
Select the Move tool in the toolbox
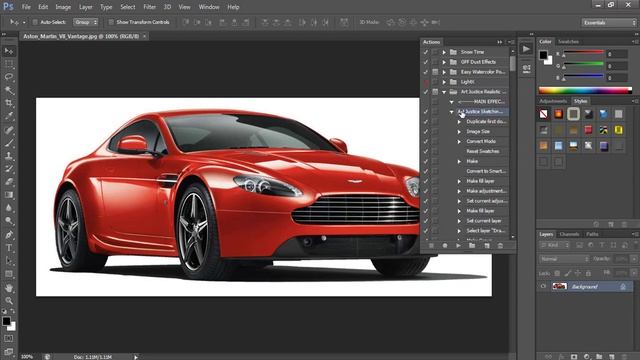pyautogui.click(x=9, y=51)
